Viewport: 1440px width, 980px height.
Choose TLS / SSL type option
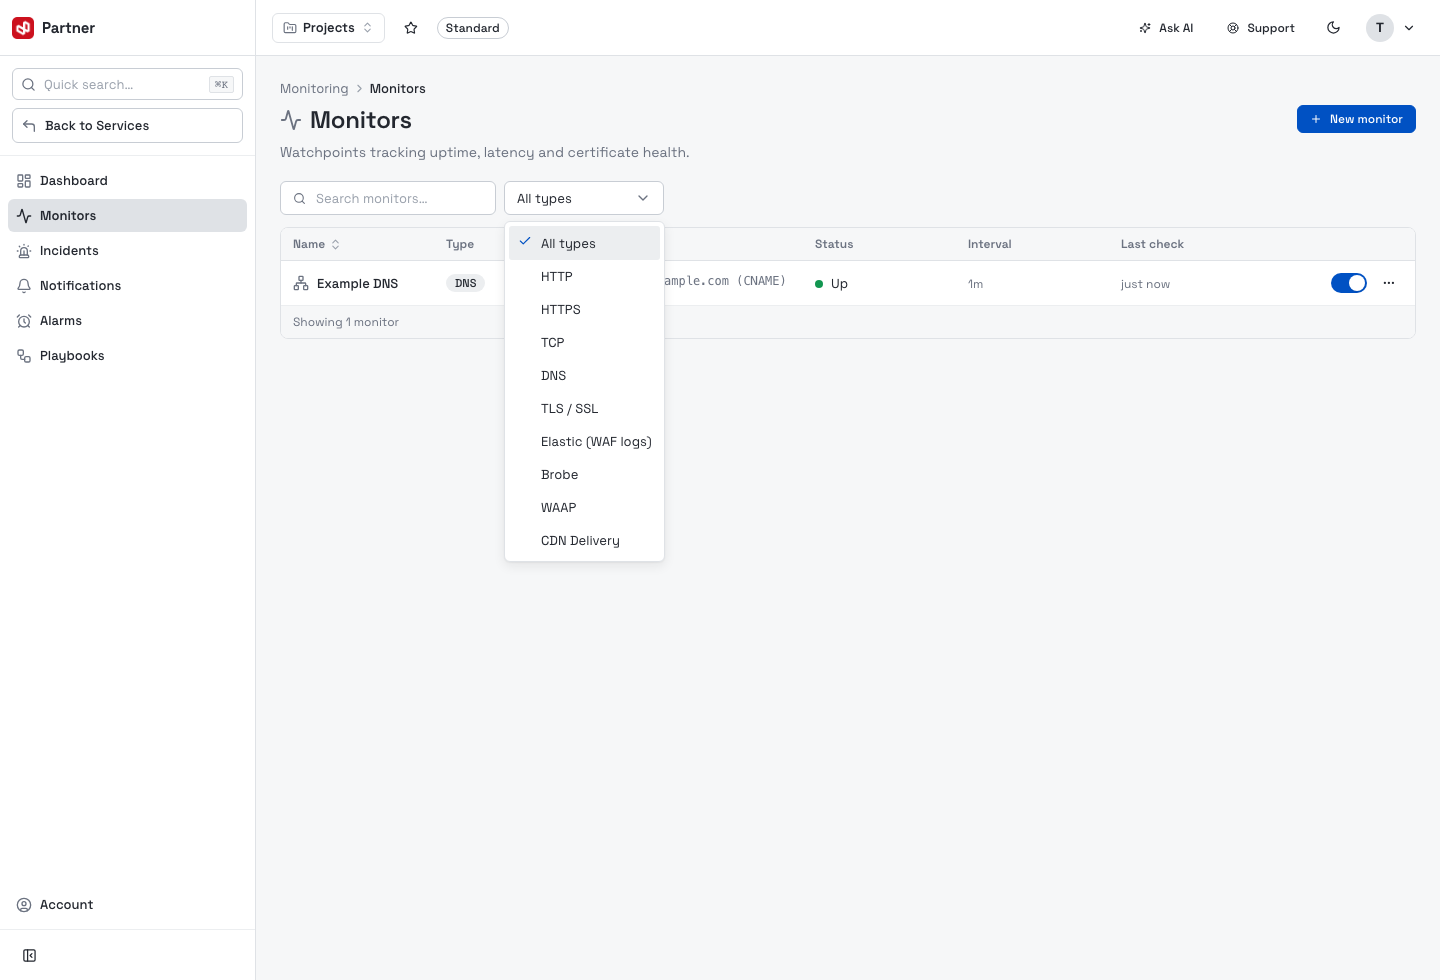point(584,408)
